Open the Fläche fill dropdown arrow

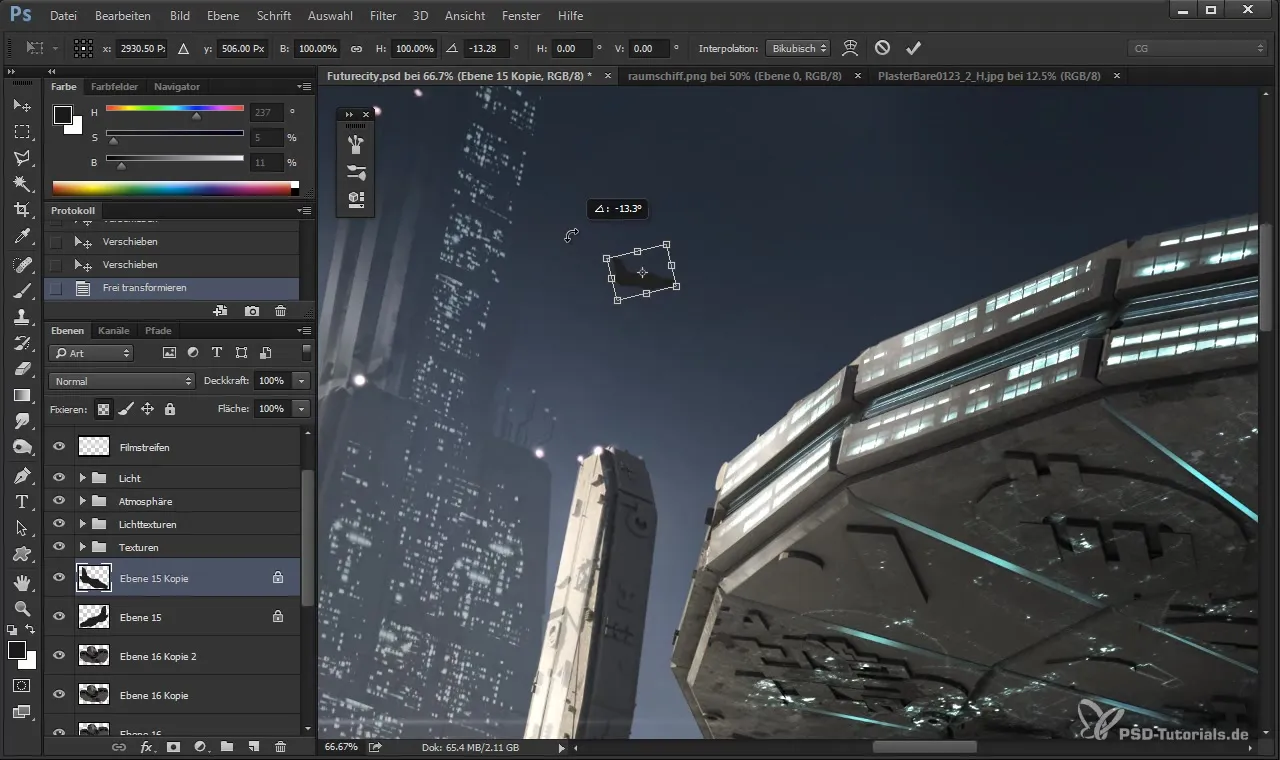coord(302,409)
